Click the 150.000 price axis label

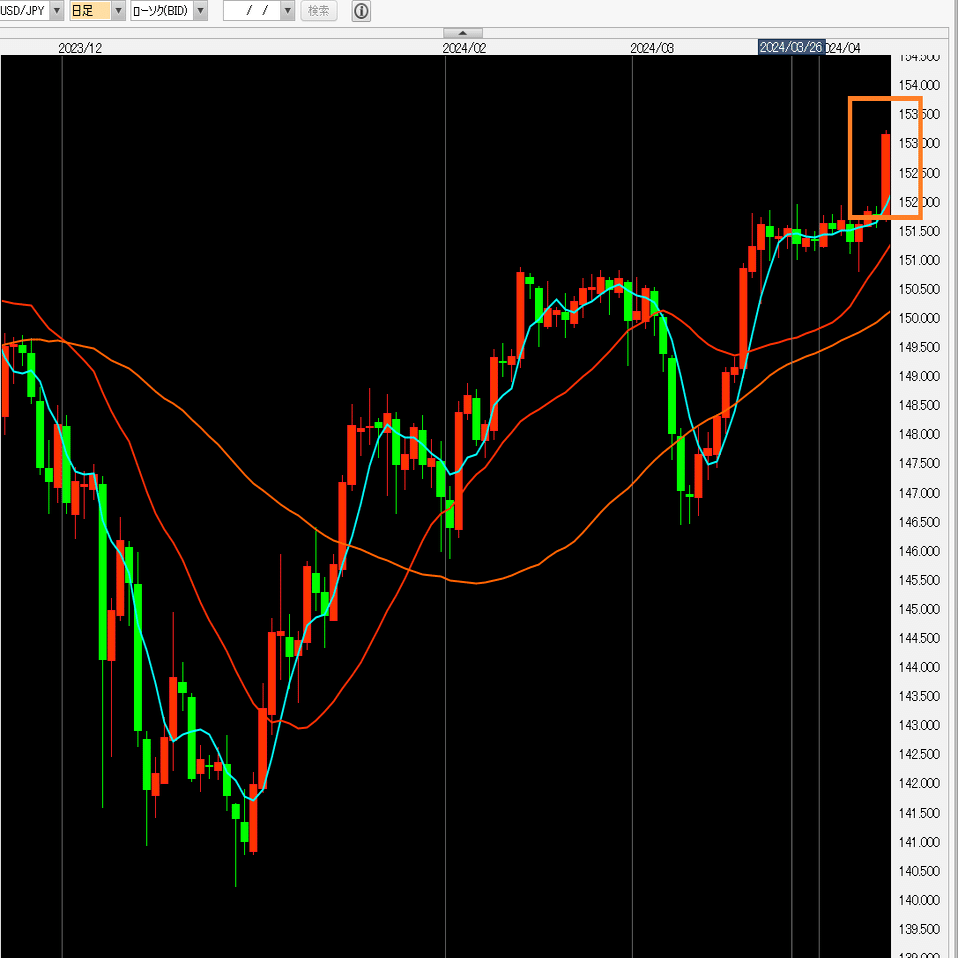point(919,318)
